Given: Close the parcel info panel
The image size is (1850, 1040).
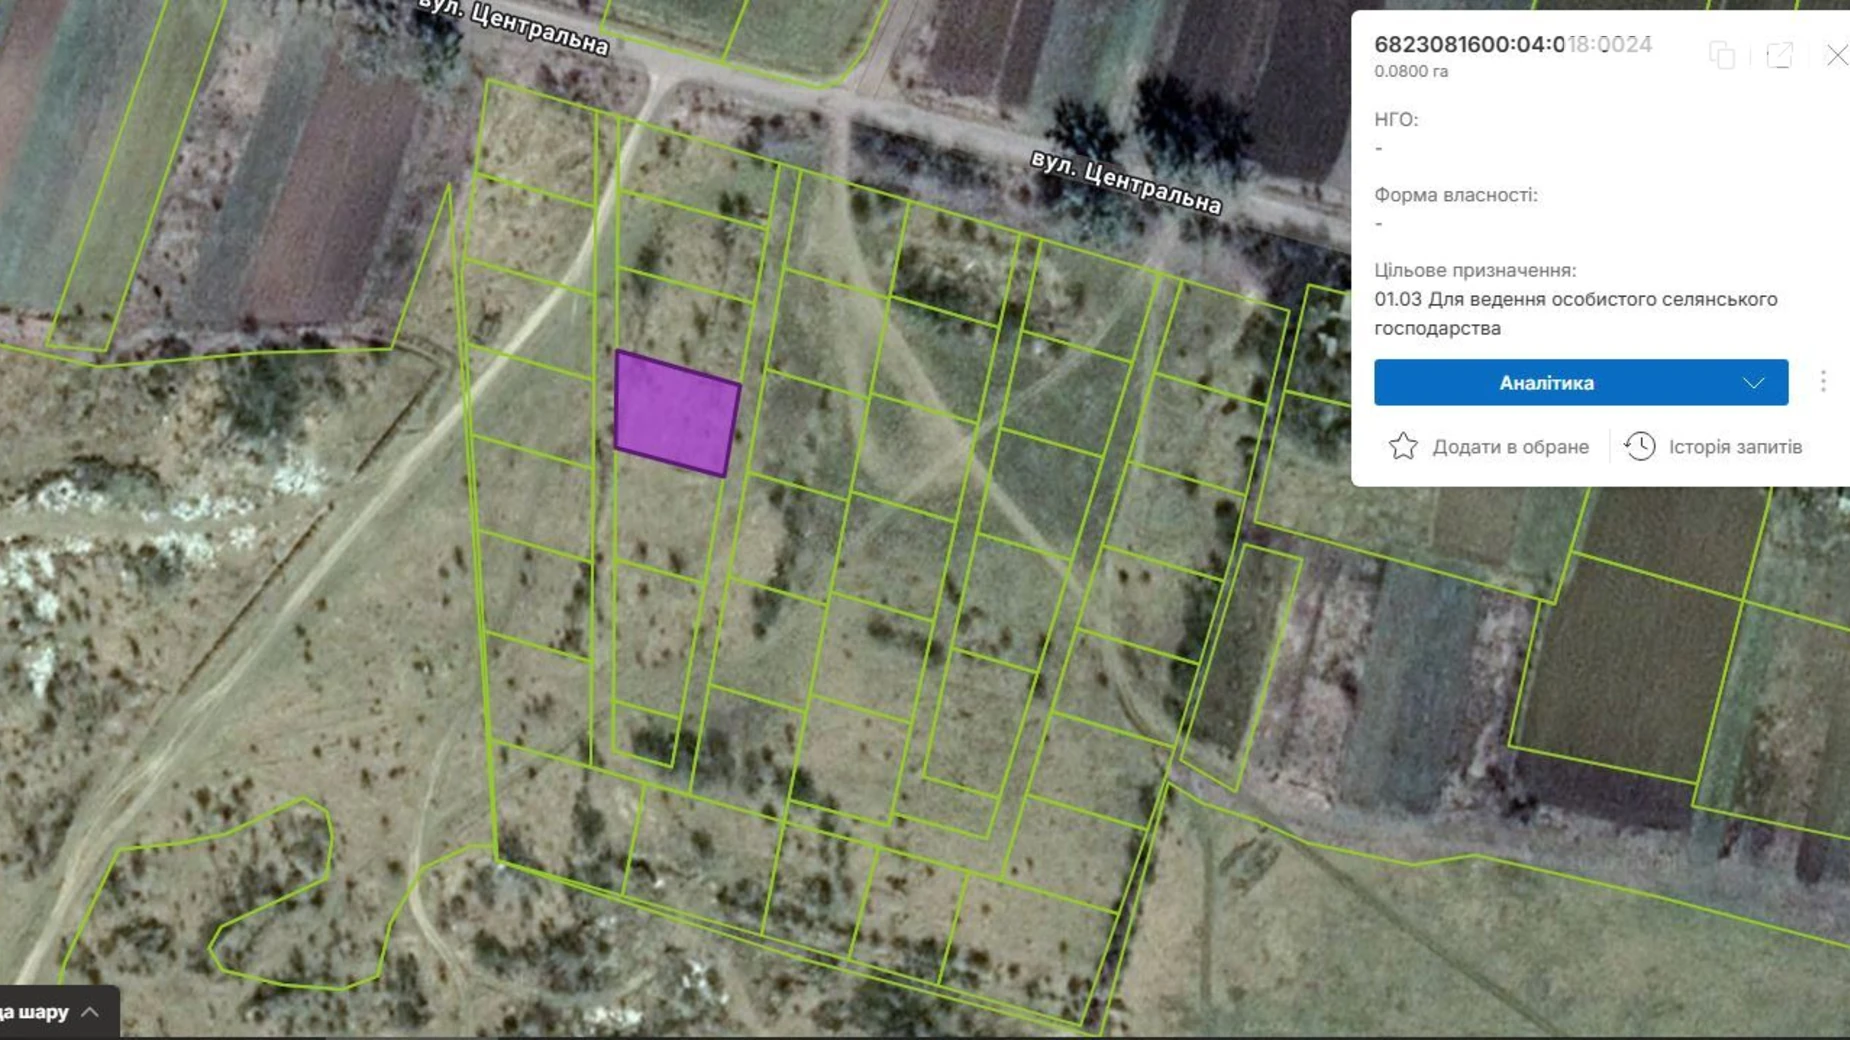Looking at the screenshot, I should point(1836,55).
